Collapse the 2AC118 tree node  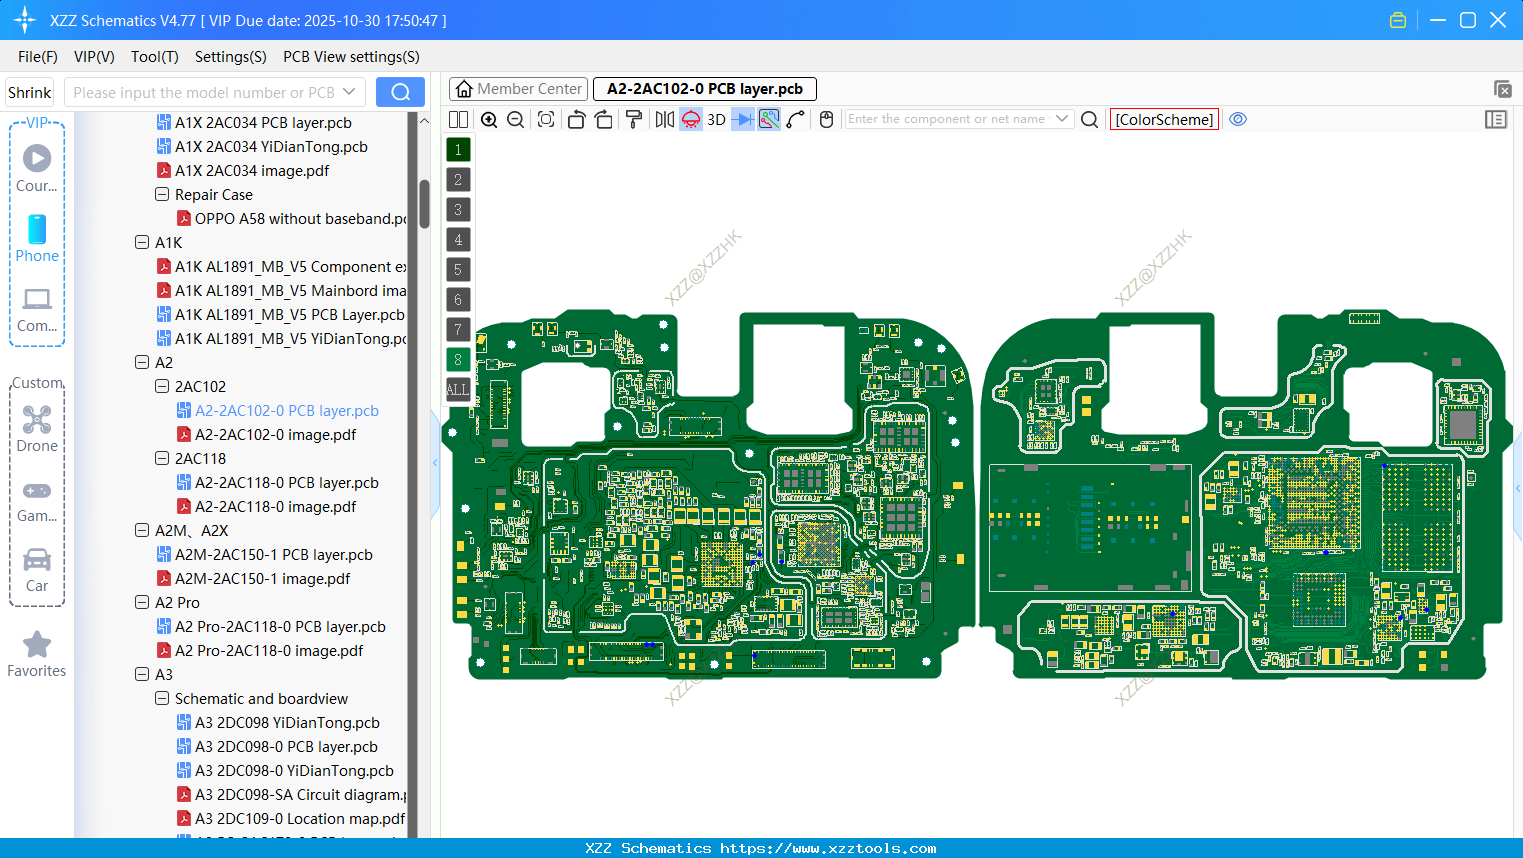click(161, 458)
